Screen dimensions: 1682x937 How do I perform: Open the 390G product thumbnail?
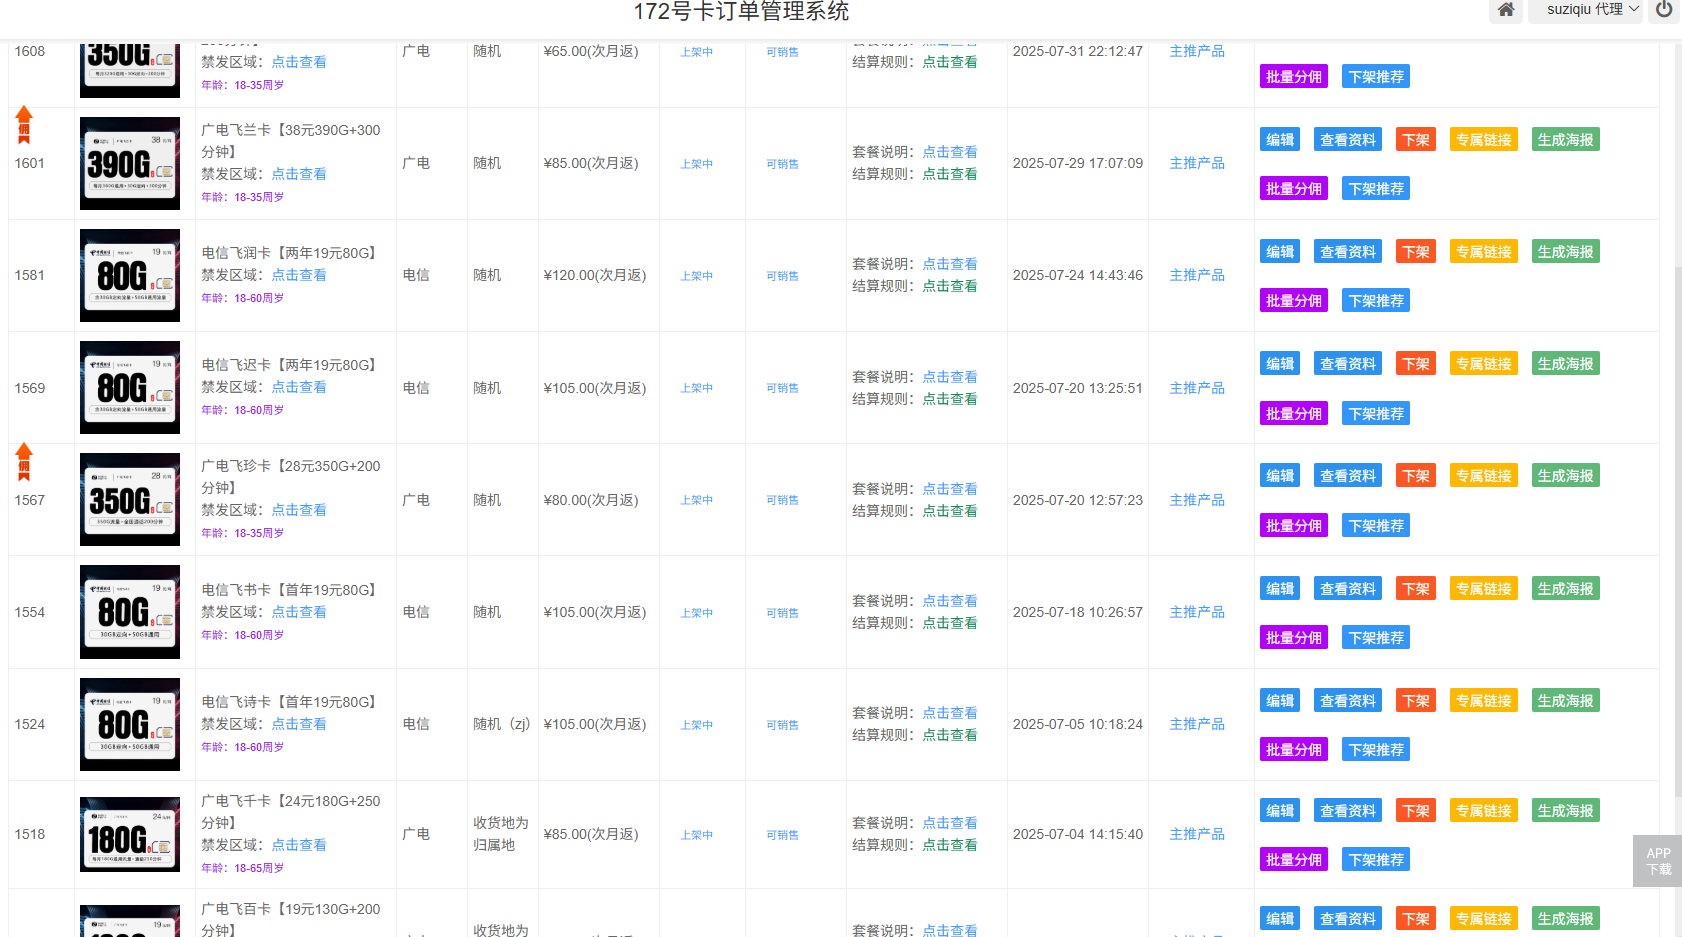[130, 164]
